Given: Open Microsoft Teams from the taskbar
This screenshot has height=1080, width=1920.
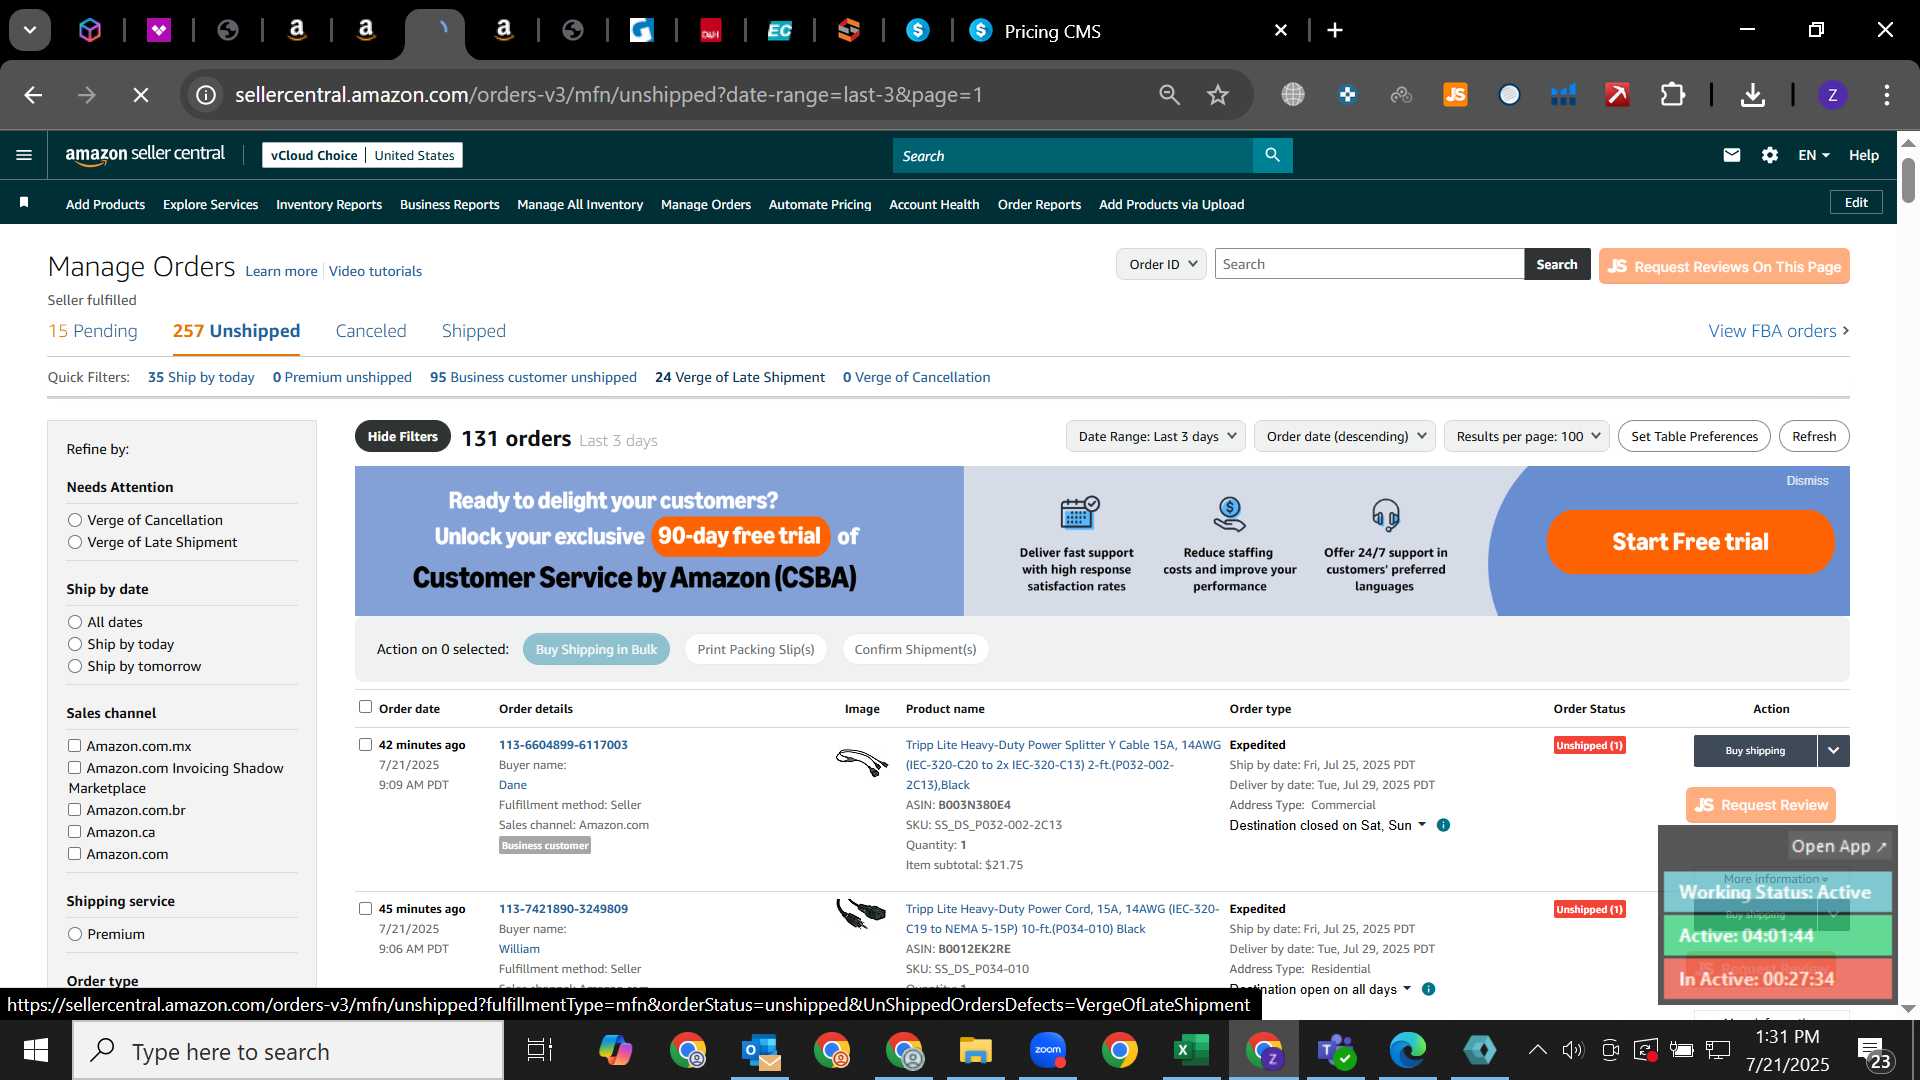Looking at the screenshot, I should pos(1335,1050).
